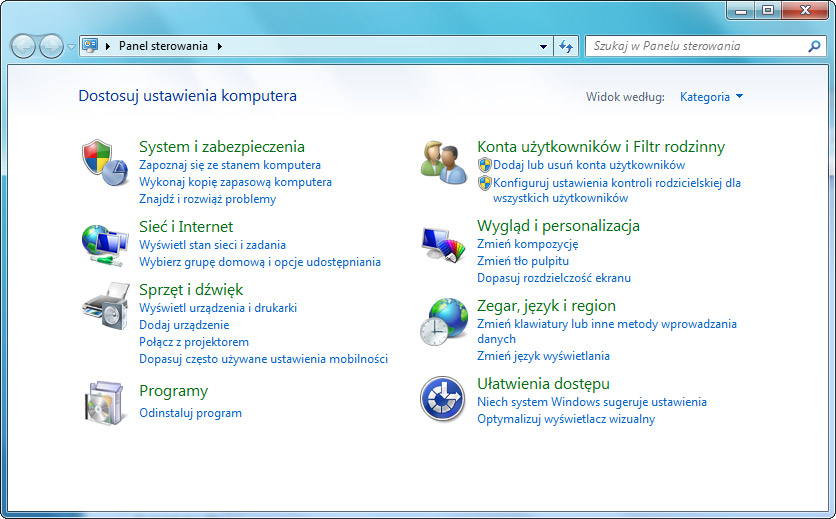836x519 pixels.
Task: Open Konfiguruj ustawienia kontroli rodzicielskiej link
Action: 616,190
